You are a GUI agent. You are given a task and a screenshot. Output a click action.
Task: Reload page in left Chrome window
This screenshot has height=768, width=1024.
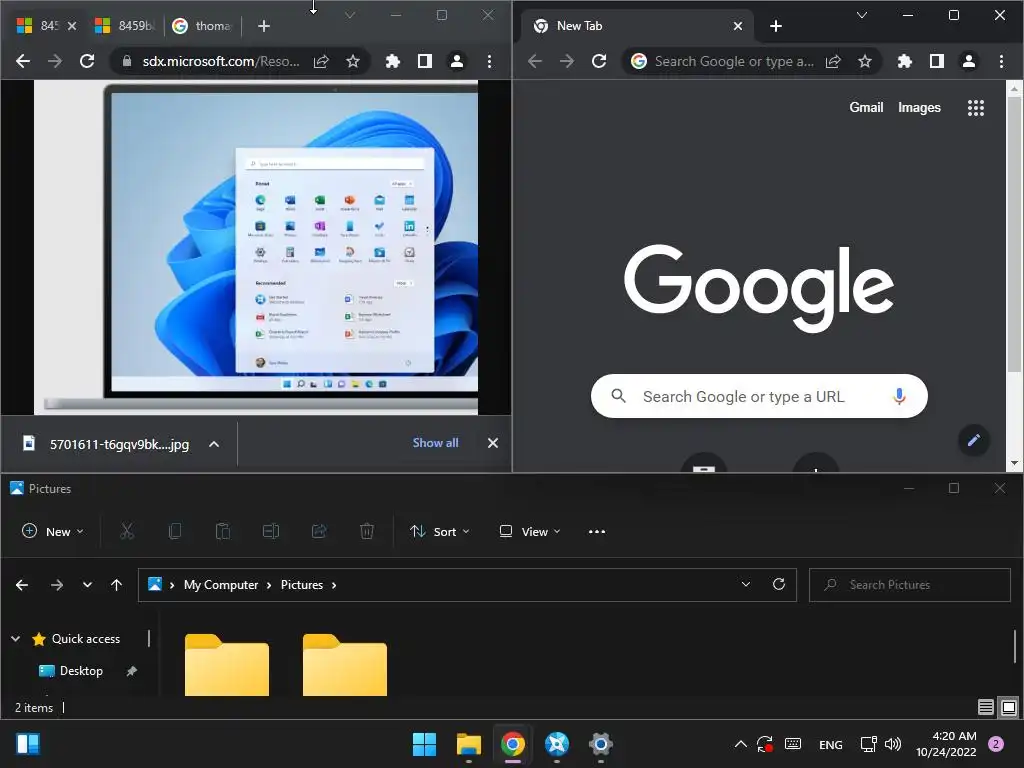[x=87, y=61]
